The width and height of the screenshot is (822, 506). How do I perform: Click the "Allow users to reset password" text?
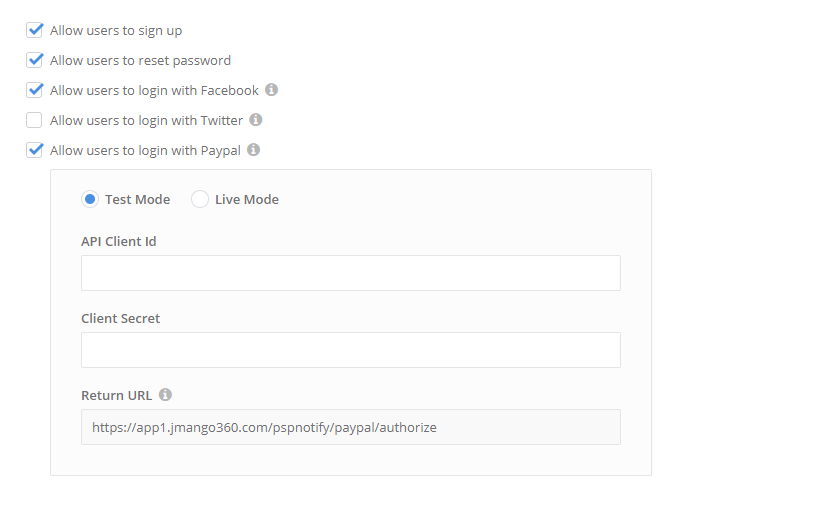pos(140,60)
